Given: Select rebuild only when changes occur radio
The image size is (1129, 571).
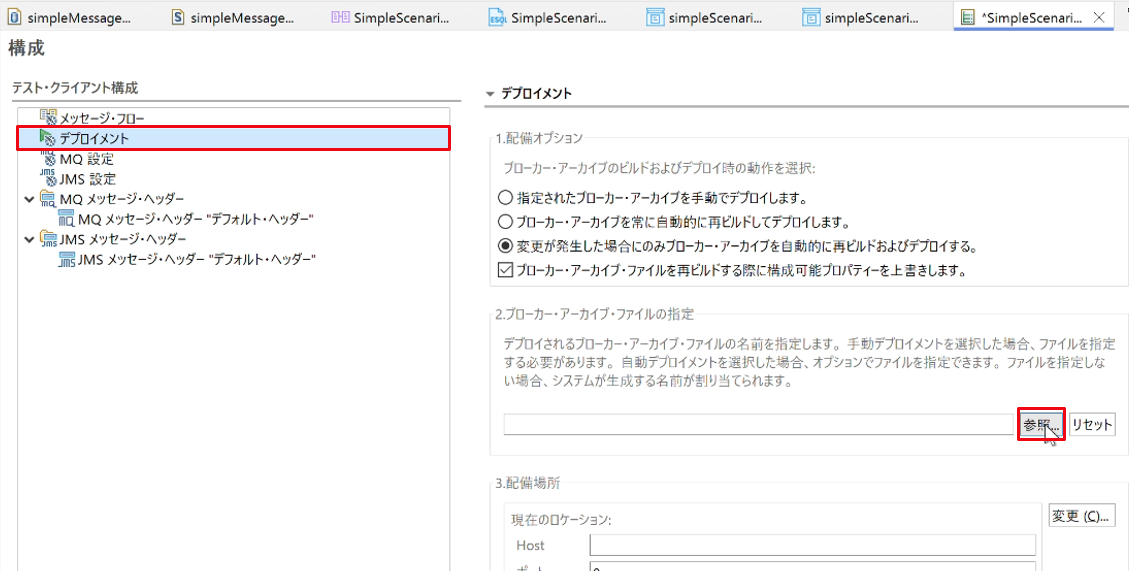Looking at the screenshot, I should pyautogui.click(x=505, y=246).
